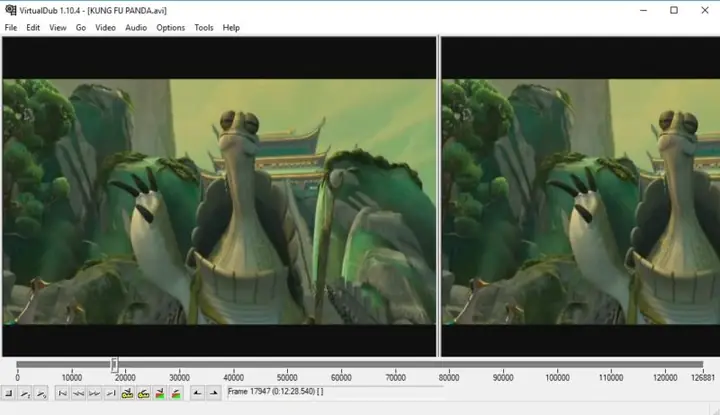This screenshot has height=415, width=720.
Task: Set selection end mark-out icon
Action: 214,393
